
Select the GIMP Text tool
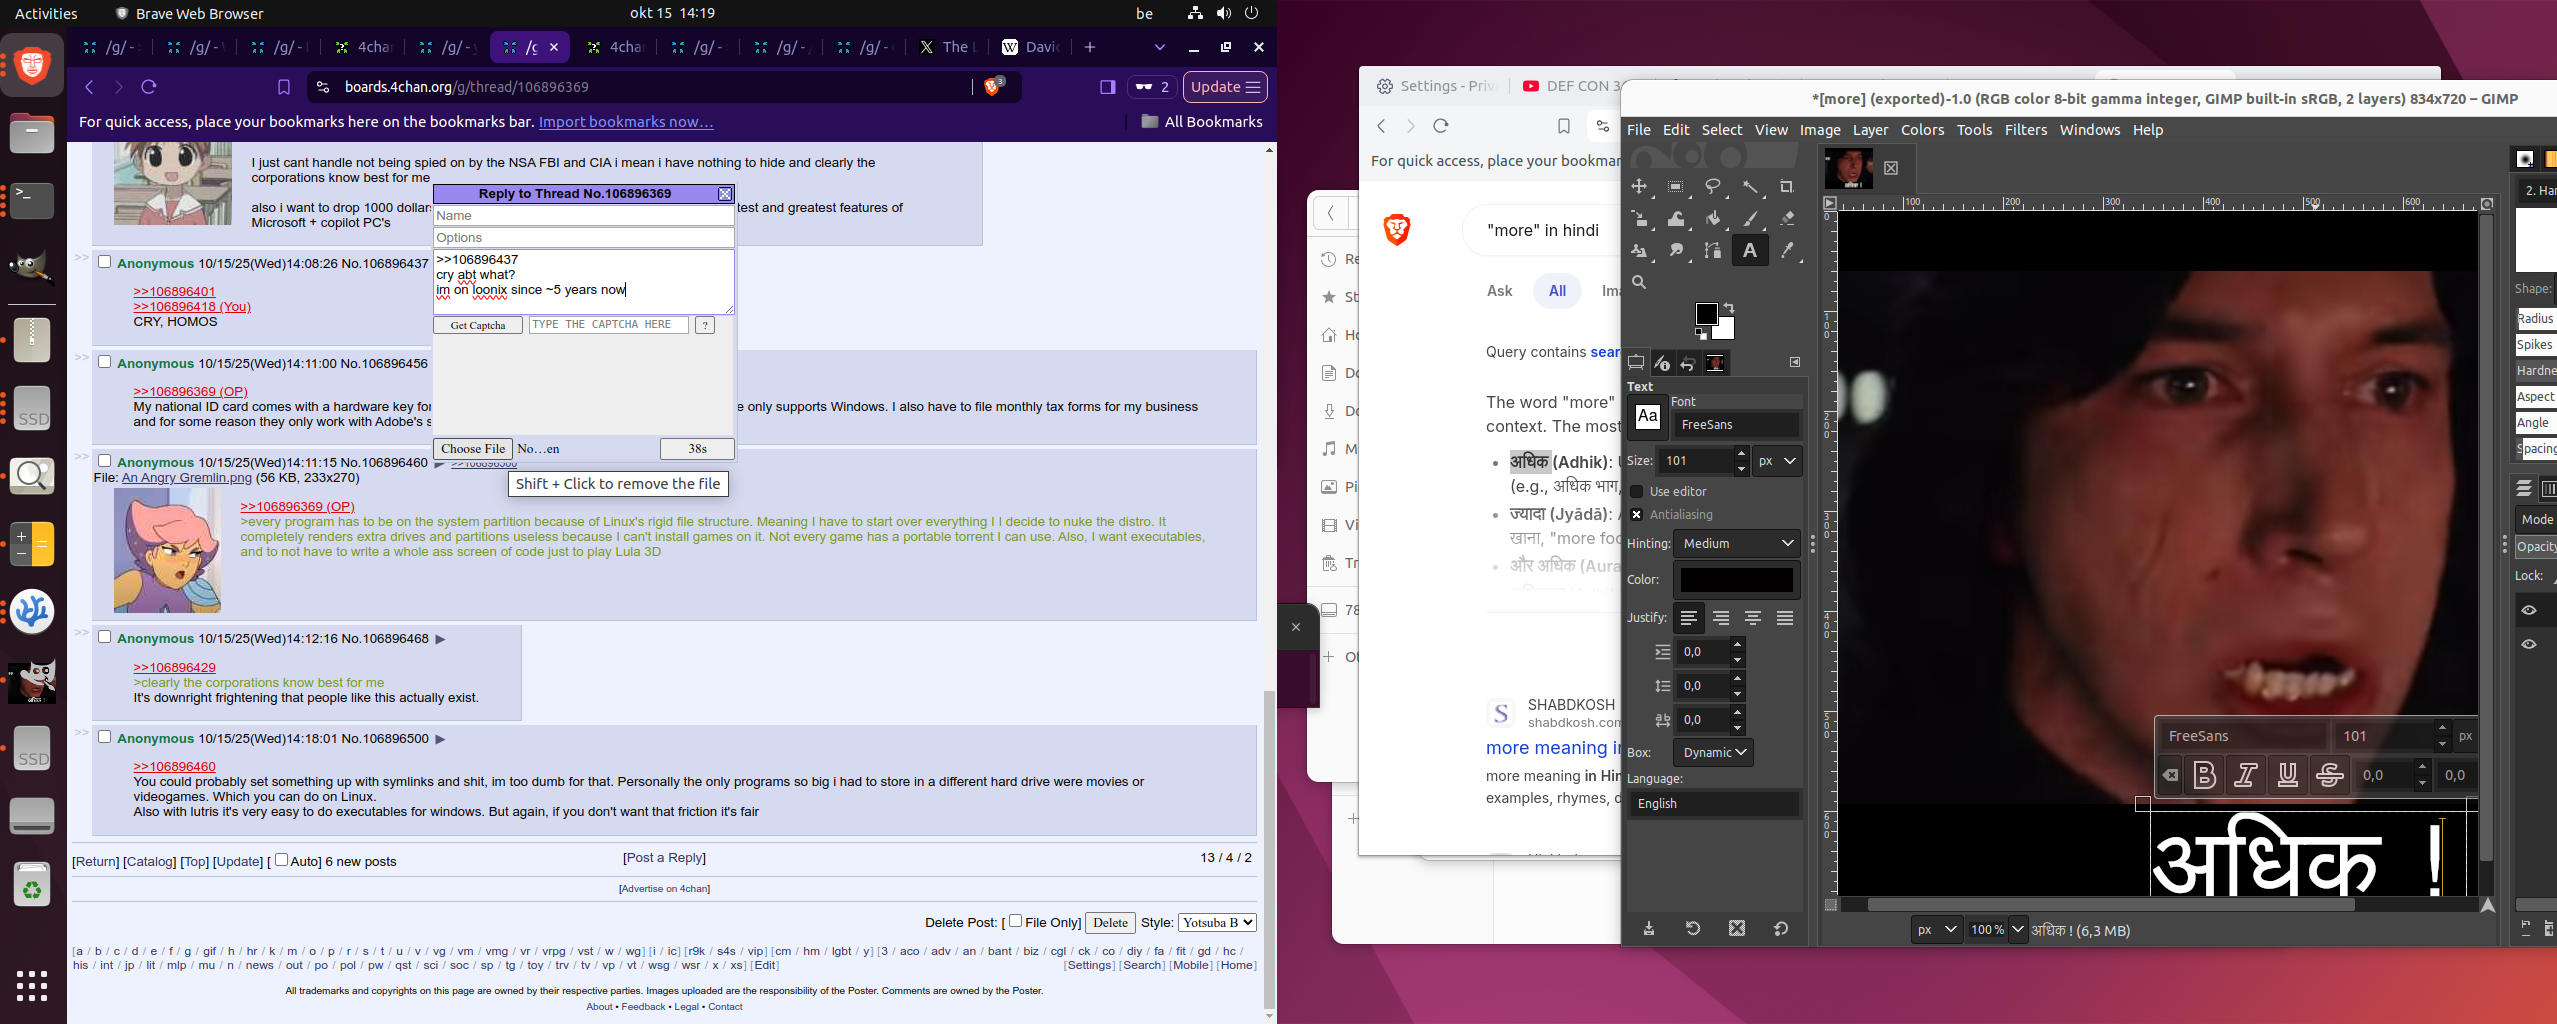1749,251
